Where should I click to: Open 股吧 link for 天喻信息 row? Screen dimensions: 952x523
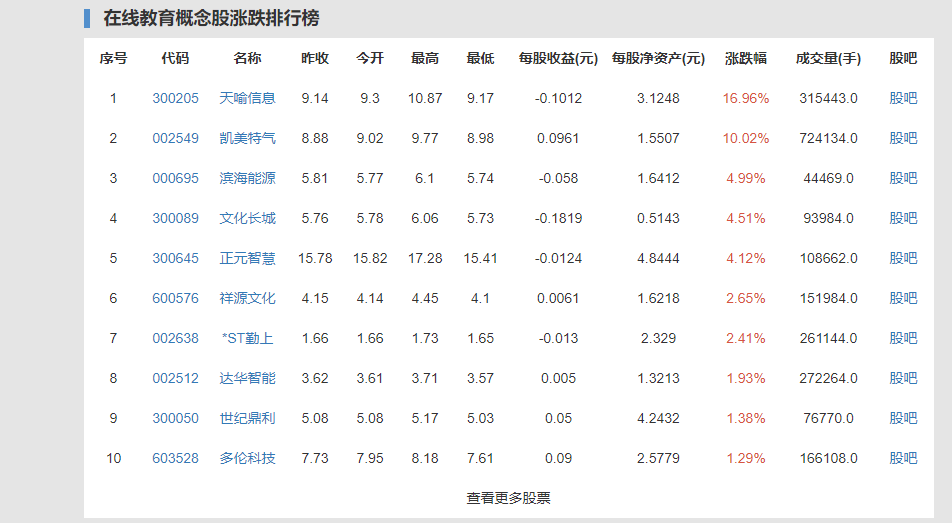pos(903,98)
